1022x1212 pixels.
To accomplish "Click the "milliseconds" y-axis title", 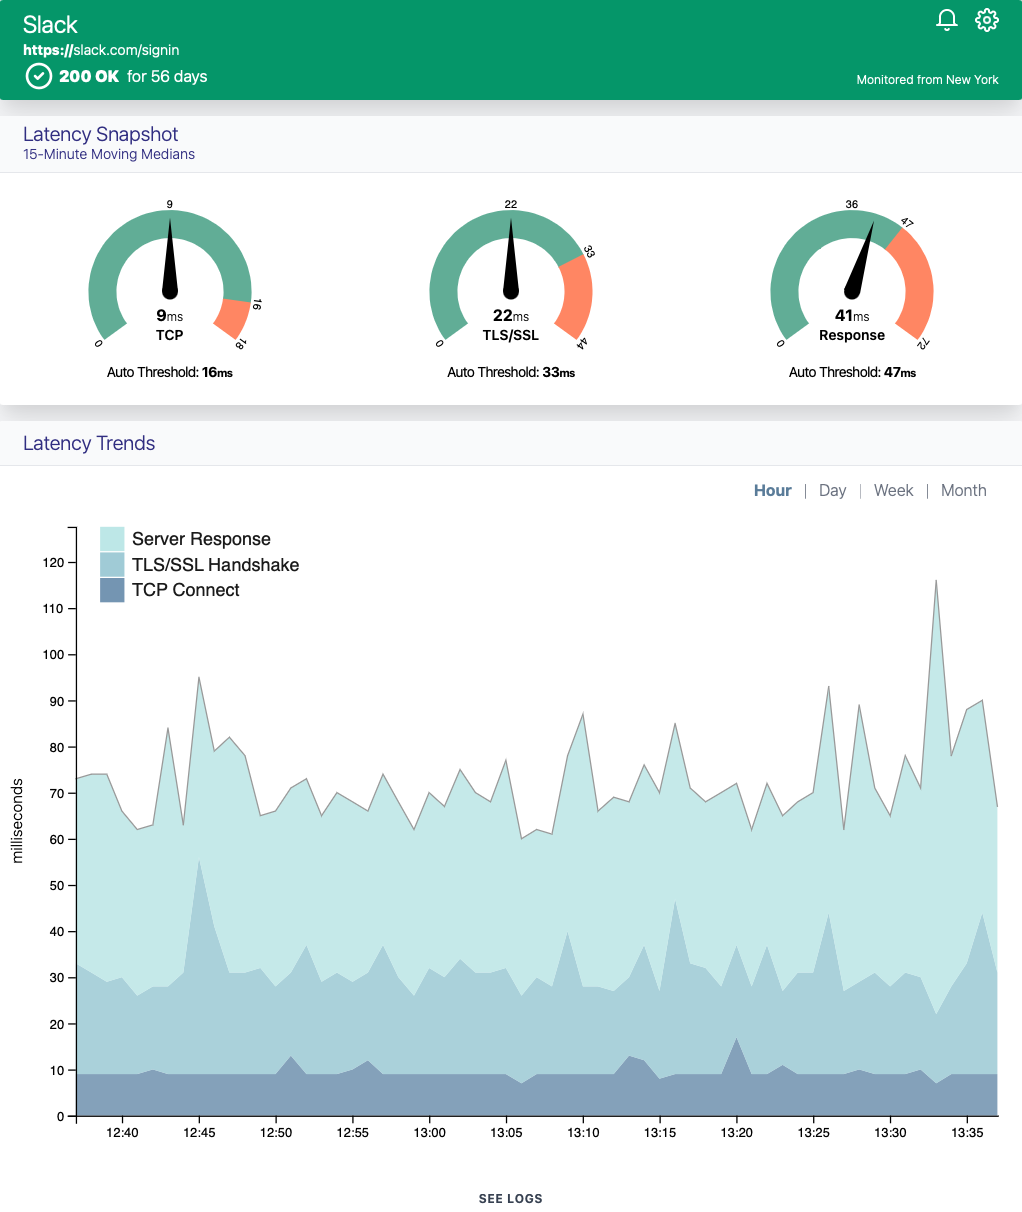I will 17,820.
